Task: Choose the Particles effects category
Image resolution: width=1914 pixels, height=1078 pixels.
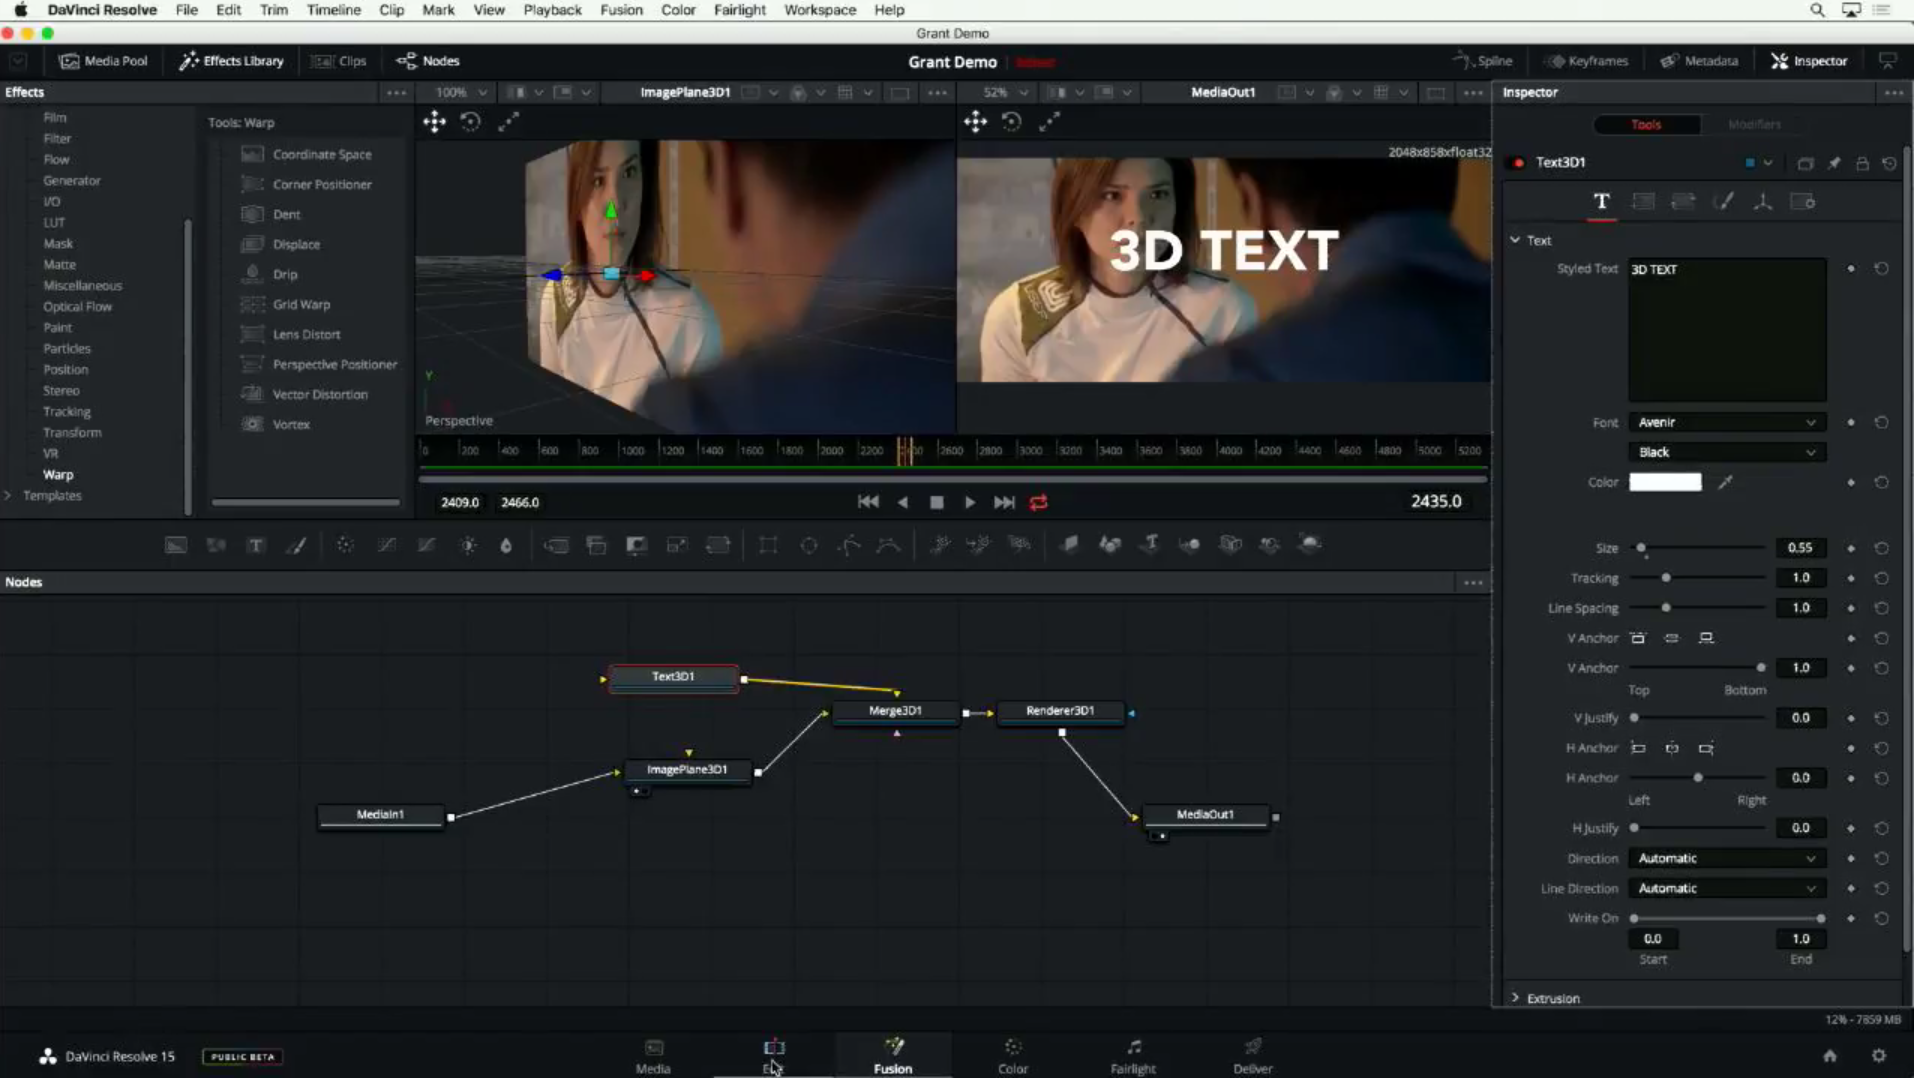Action: click(67, 349)
